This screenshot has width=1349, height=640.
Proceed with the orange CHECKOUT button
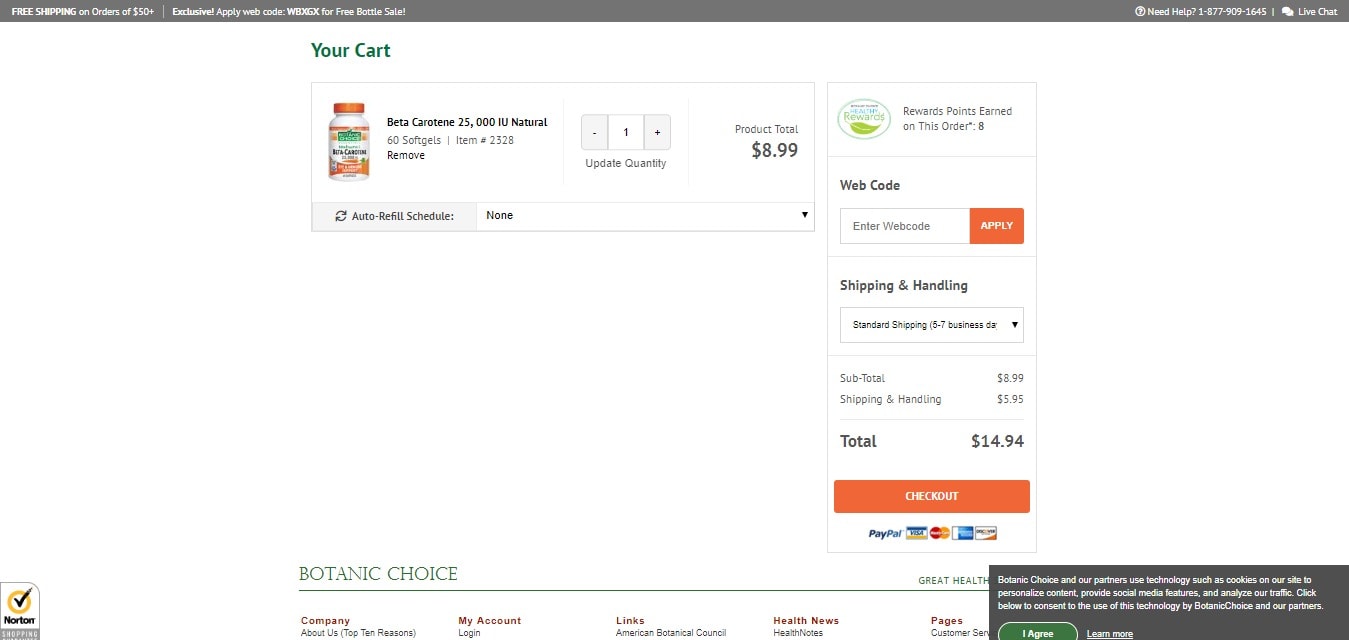932,496
